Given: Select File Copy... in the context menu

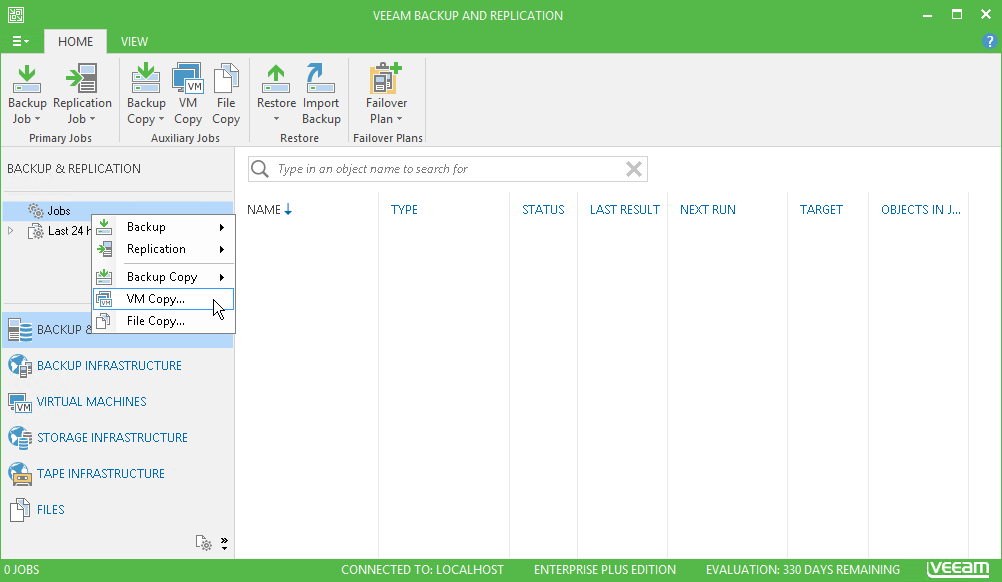Looking at the screenshot, I should coord(164,321).
